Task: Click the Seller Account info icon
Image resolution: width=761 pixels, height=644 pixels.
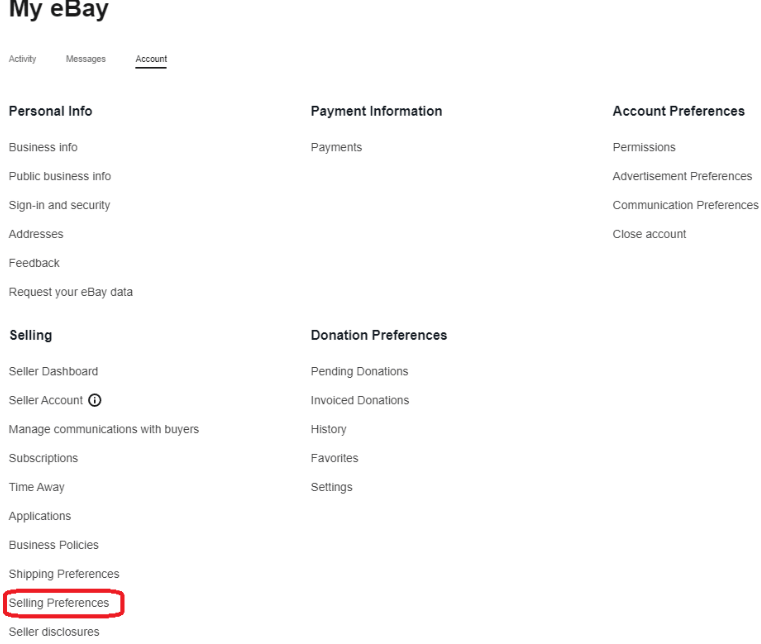Action: 95,400
